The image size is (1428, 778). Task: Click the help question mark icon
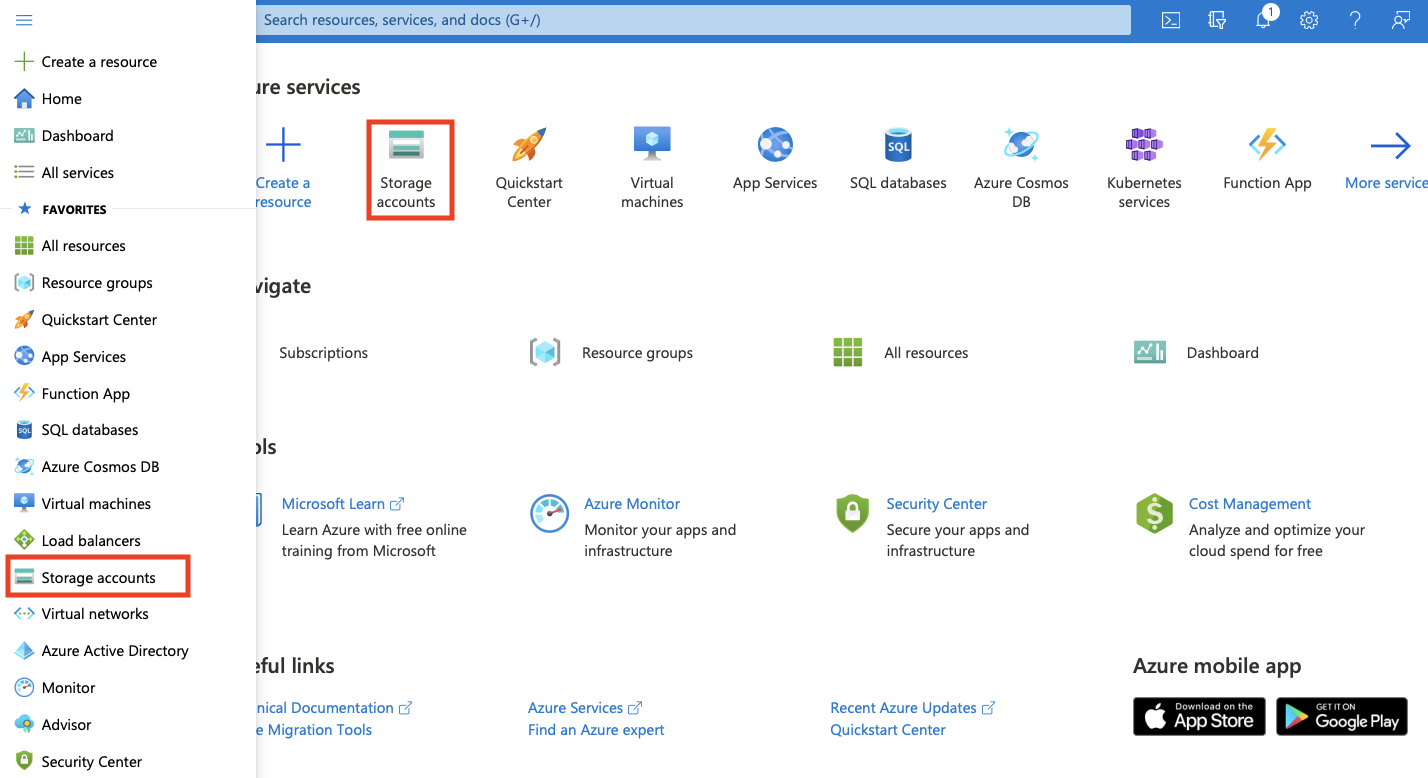click(1355, 20)
